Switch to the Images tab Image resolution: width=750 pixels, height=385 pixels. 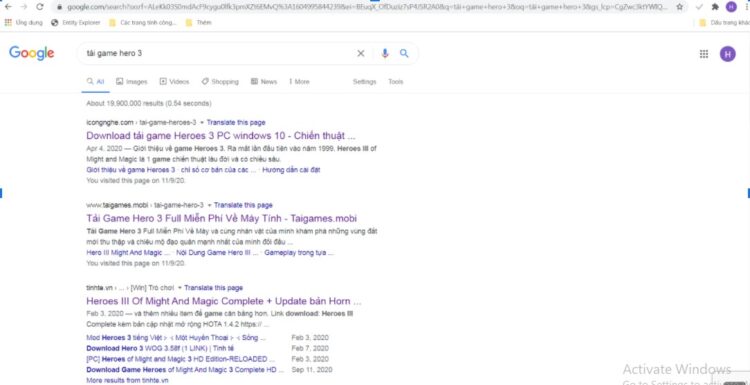[x=132, y=82]
